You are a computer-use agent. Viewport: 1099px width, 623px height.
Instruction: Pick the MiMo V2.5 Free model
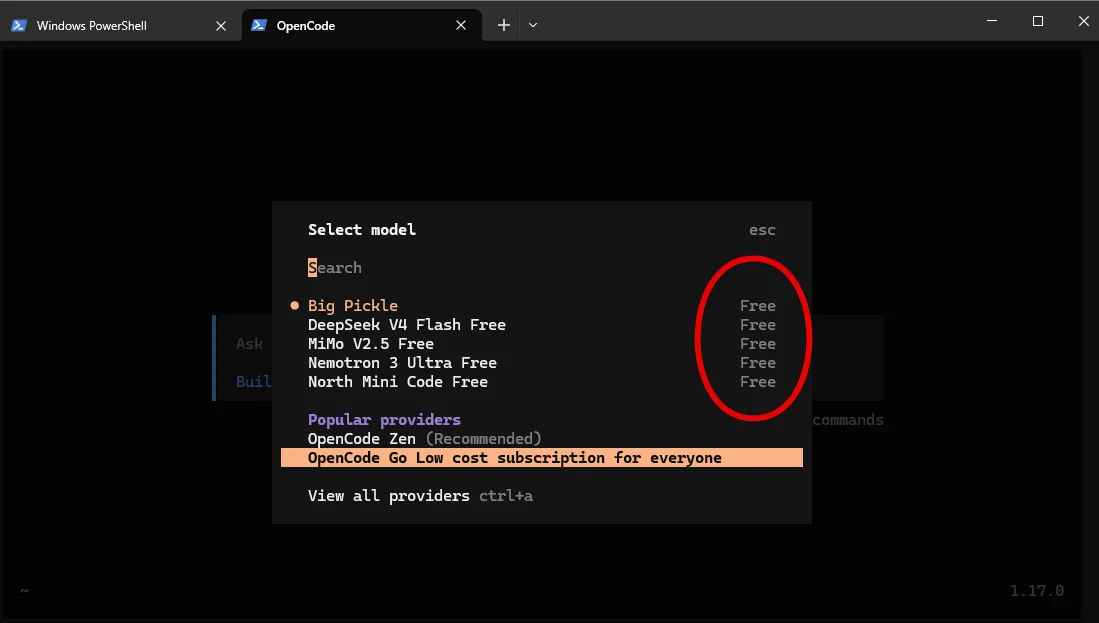coord(541,343)
